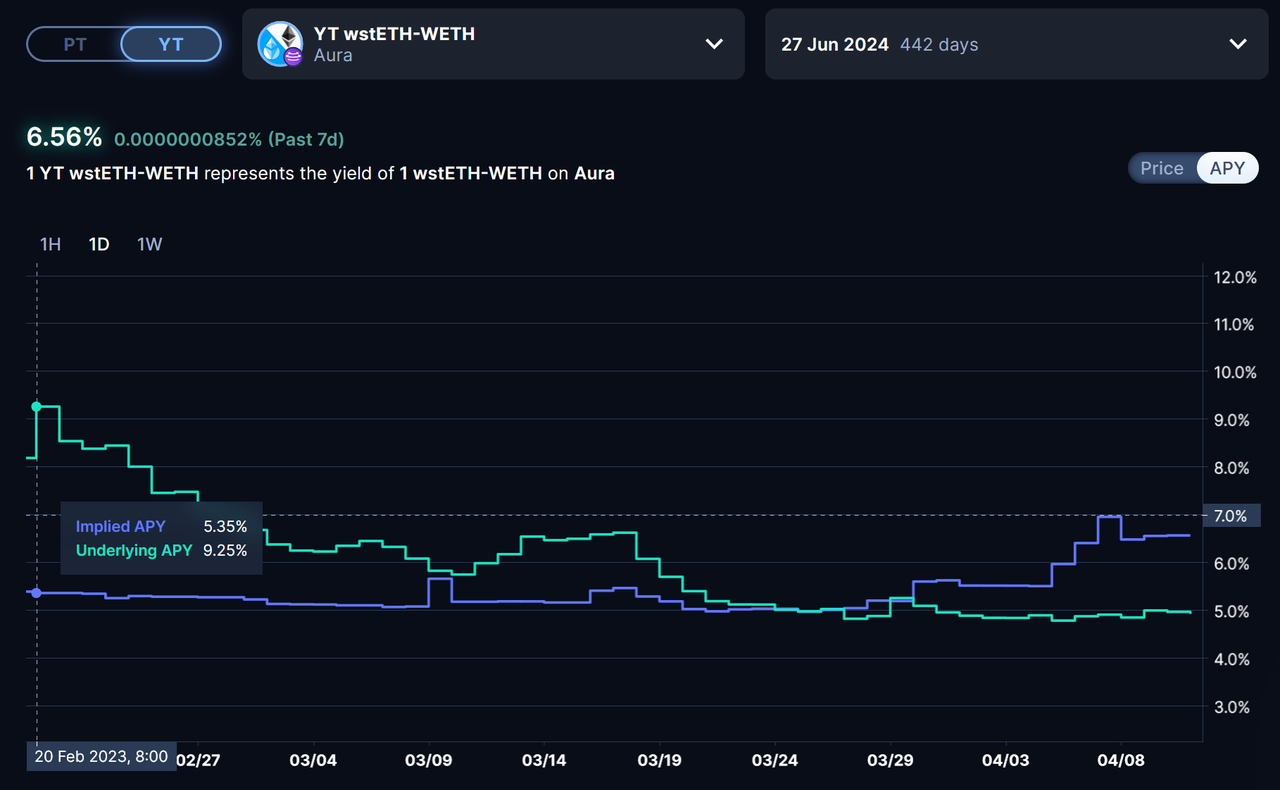
Task: Expand the YT wstETH-WETH asset chevron
Action: point(714,44)
